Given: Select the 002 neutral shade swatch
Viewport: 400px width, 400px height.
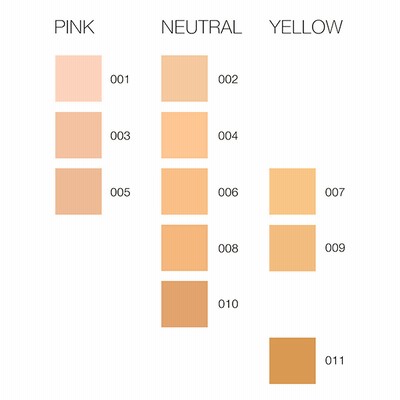Looking at the screenshot, I should pos(184,78).
